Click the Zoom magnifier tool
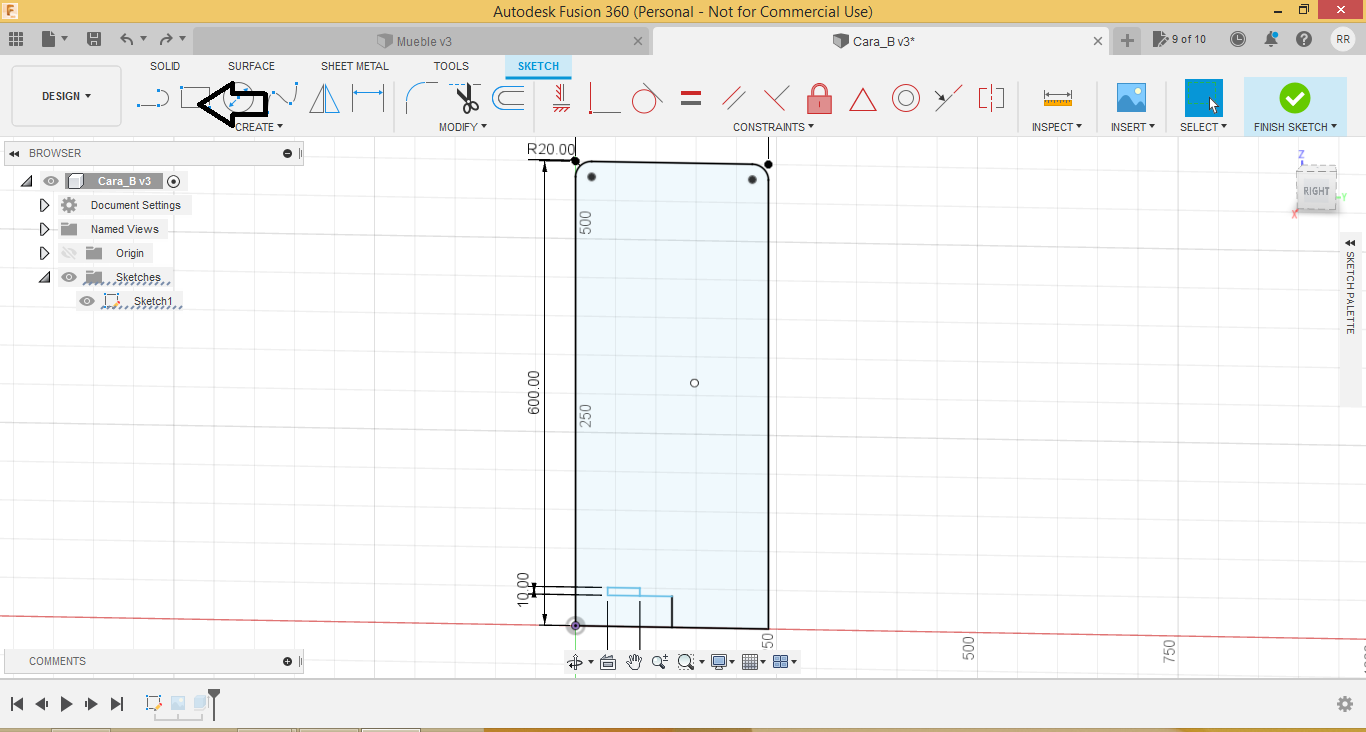 click(660, 662)
